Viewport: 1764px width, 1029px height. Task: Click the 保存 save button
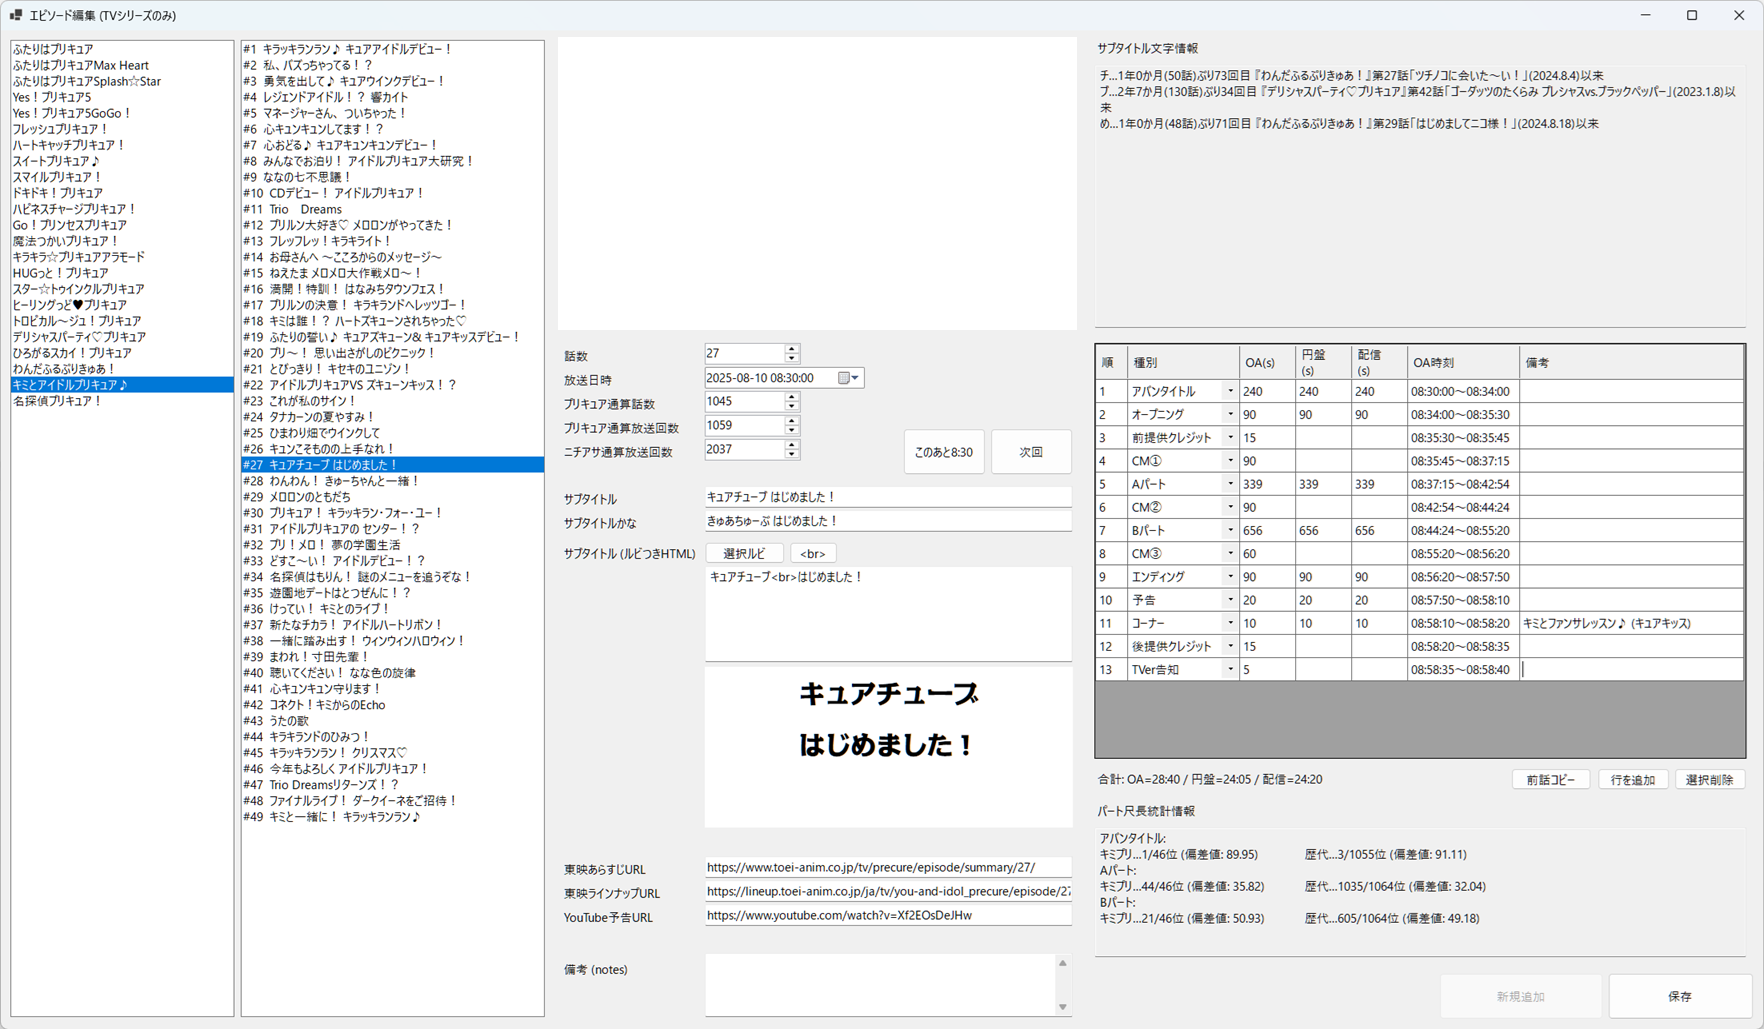[x=1679, y=996]
